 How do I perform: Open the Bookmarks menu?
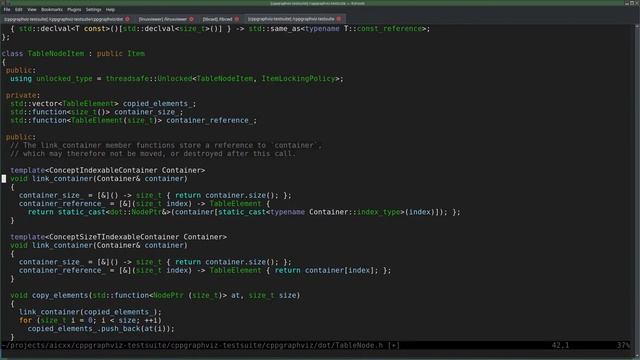coord(52,9)
